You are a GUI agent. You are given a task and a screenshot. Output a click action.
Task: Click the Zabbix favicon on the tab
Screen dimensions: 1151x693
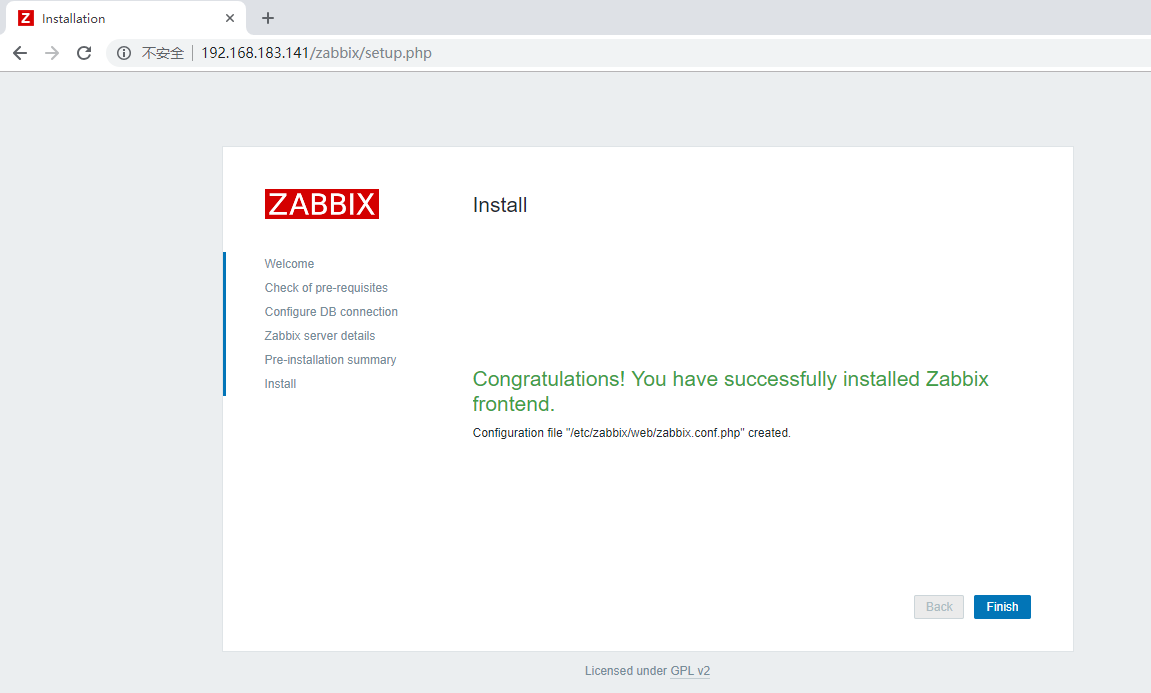(26, 18)
